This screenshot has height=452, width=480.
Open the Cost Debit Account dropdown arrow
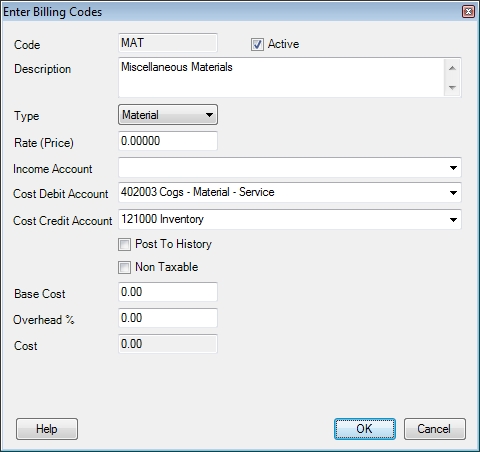coord(453,193)
